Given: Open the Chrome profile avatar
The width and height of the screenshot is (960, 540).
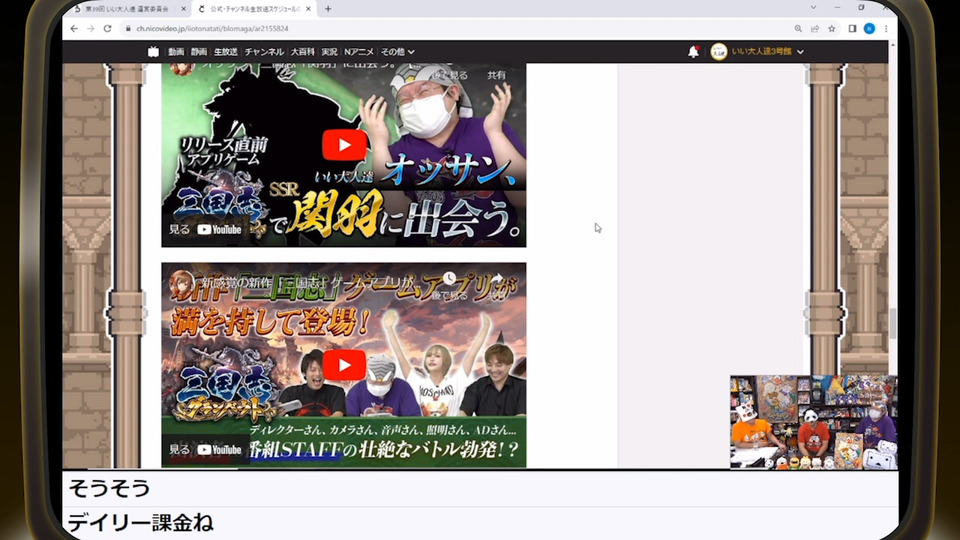Looking at the screenshot, I should [x=869, y=29].
